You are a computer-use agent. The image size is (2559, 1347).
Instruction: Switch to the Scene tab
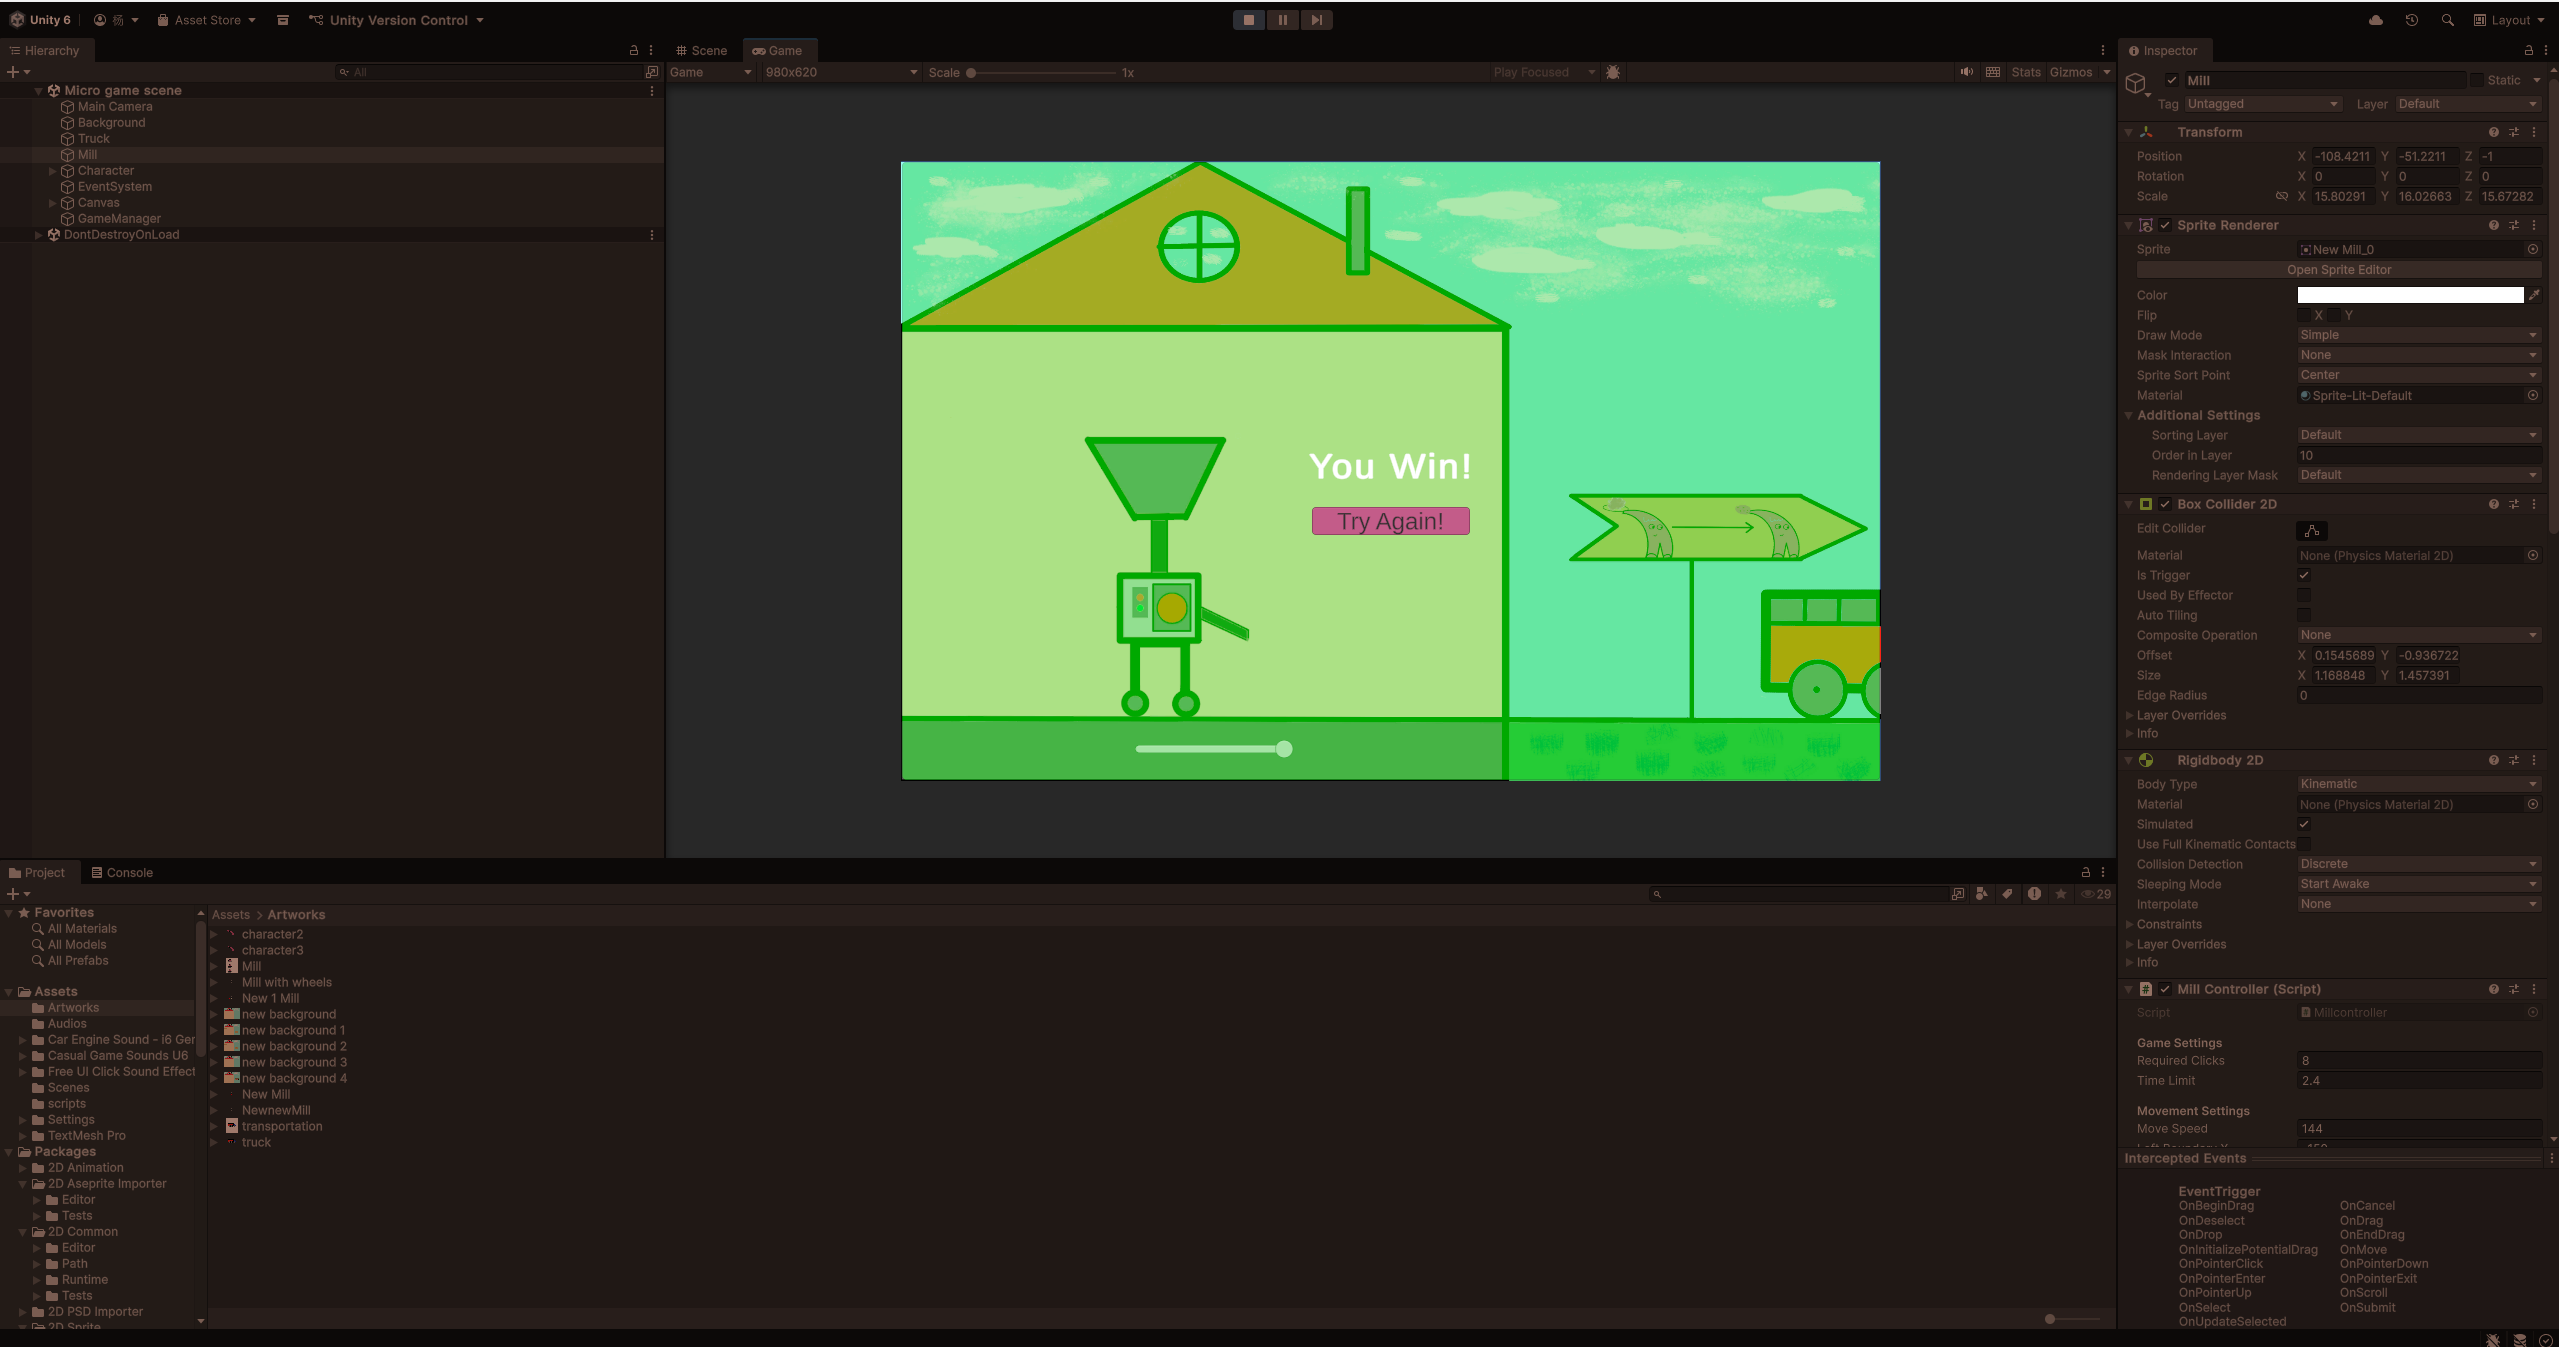coord(701,50)
